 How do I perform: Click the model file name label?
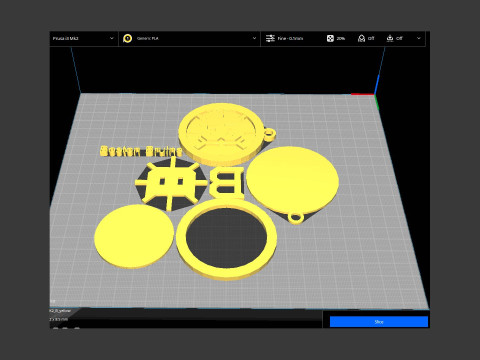pos(60,311)
